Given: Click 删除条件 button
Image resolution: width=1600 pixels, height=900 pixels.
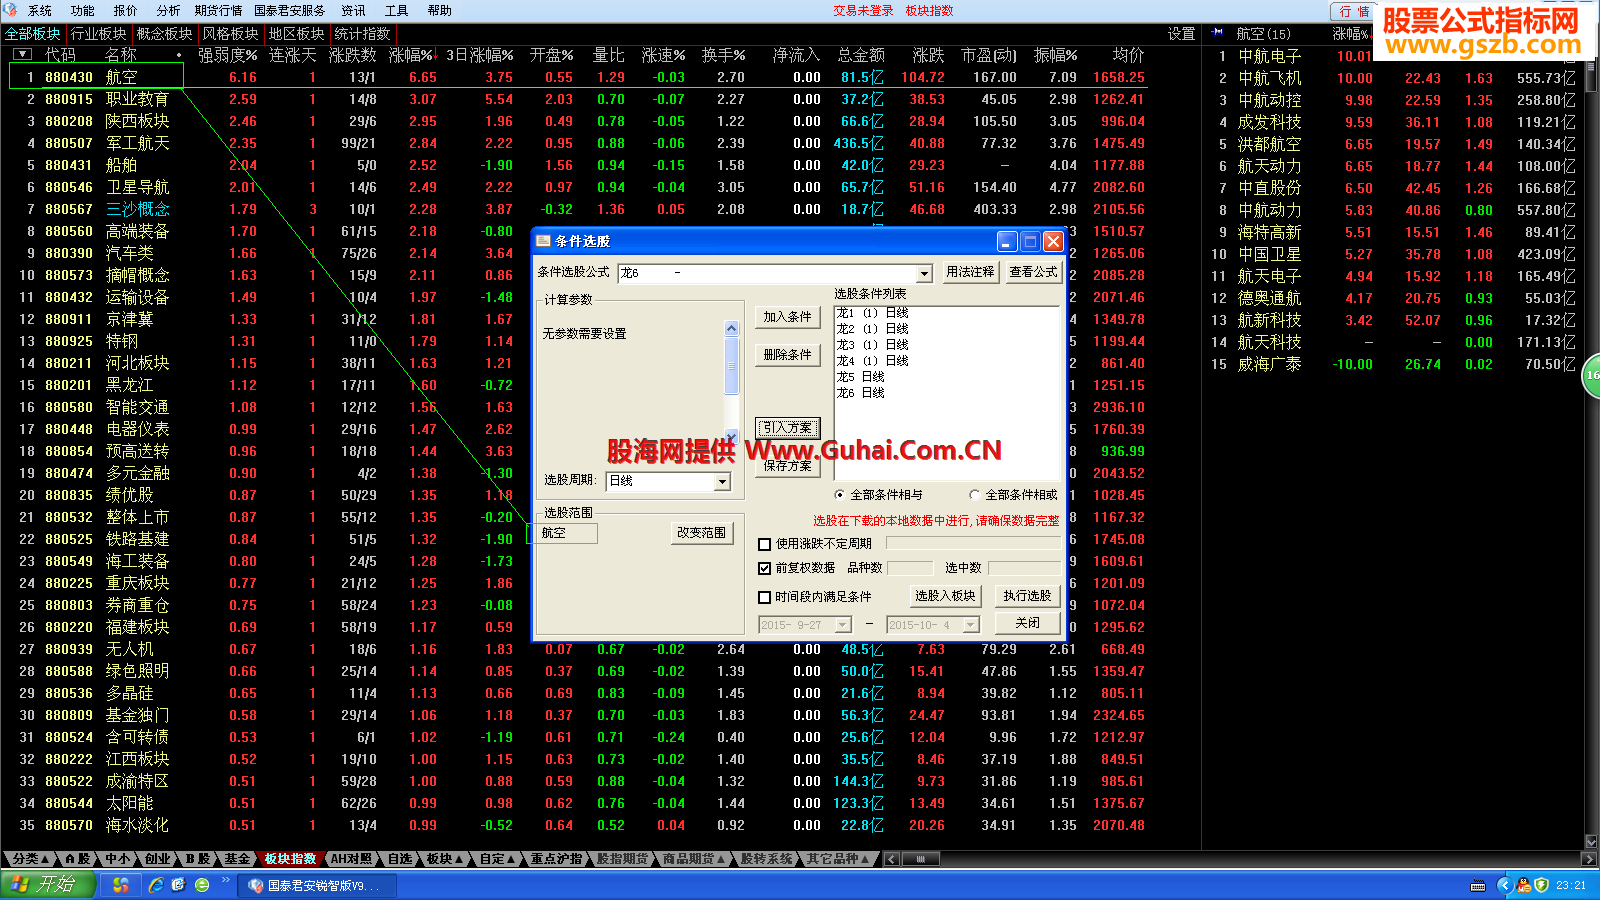Looking at the screenshot, I should coord(788,355).
